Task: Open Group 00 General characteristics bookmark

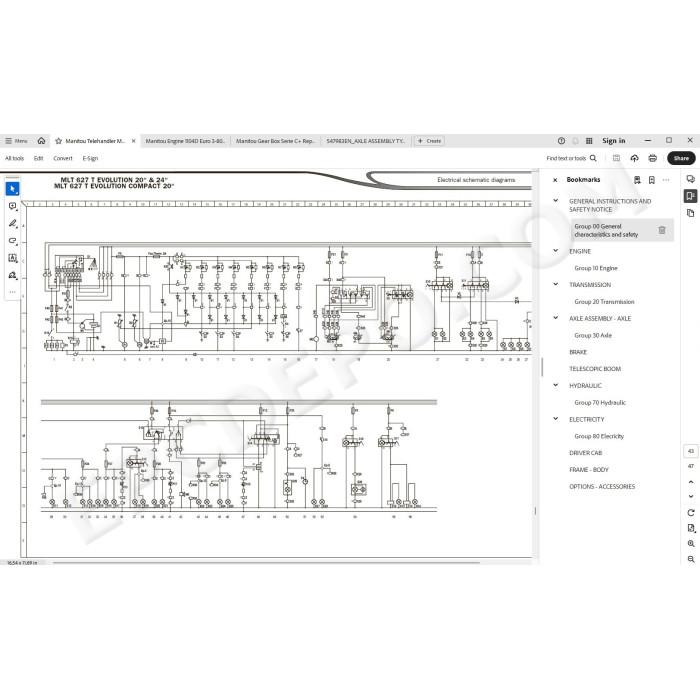Action: pyautogui.click(x=606, y=230)
